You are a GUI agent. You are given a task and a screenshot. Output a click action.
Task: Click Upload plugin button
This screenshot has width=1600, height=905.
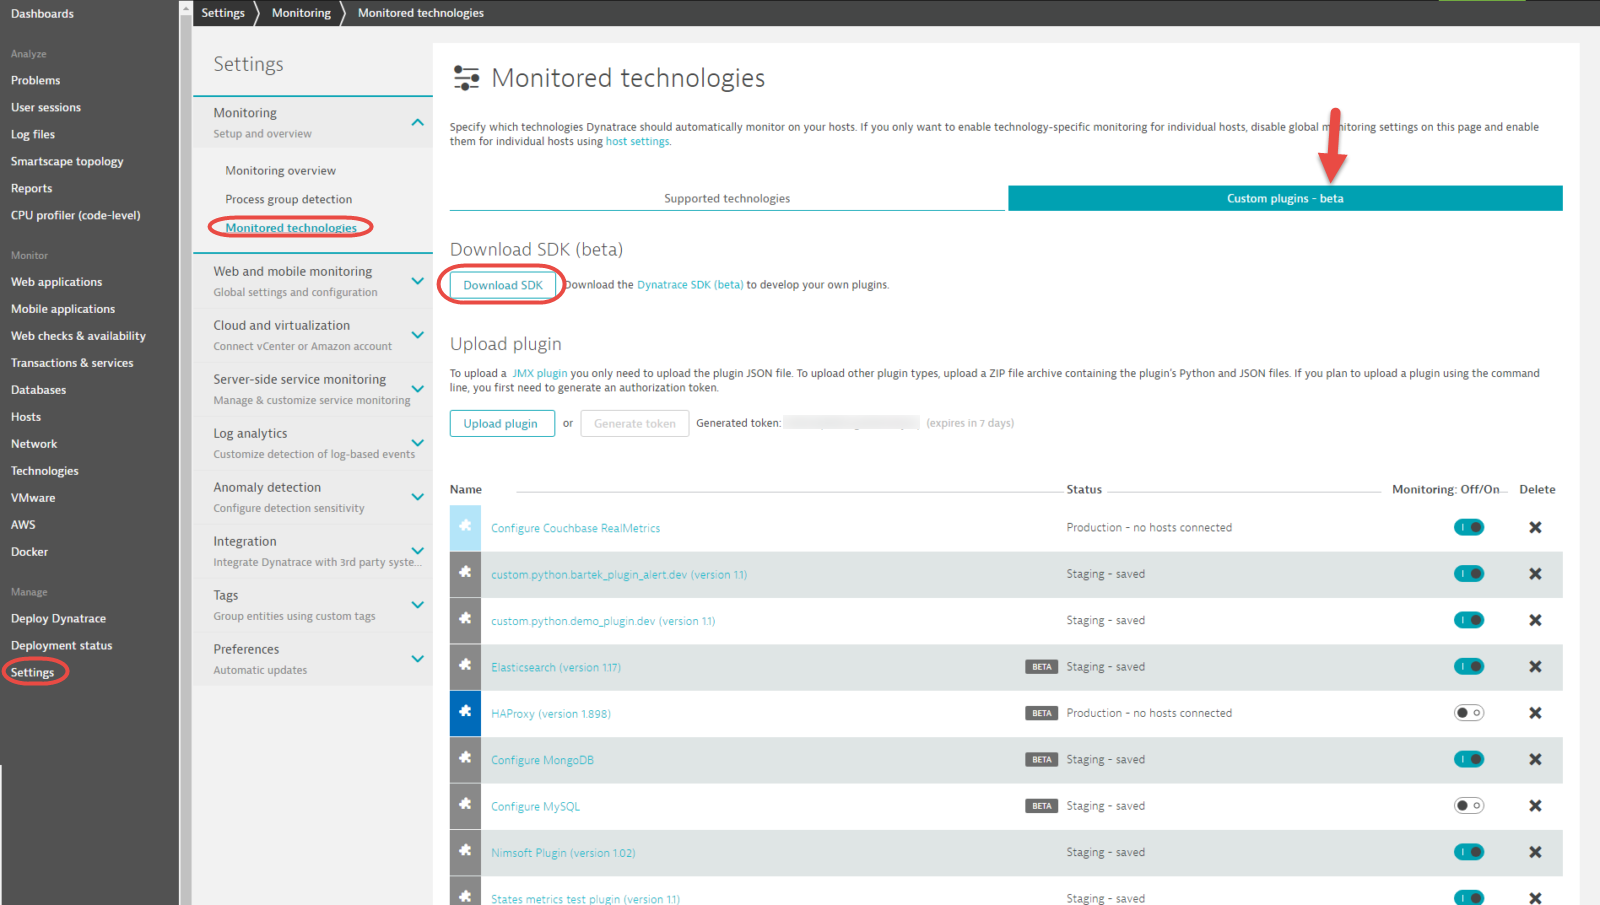pos(501,423)
